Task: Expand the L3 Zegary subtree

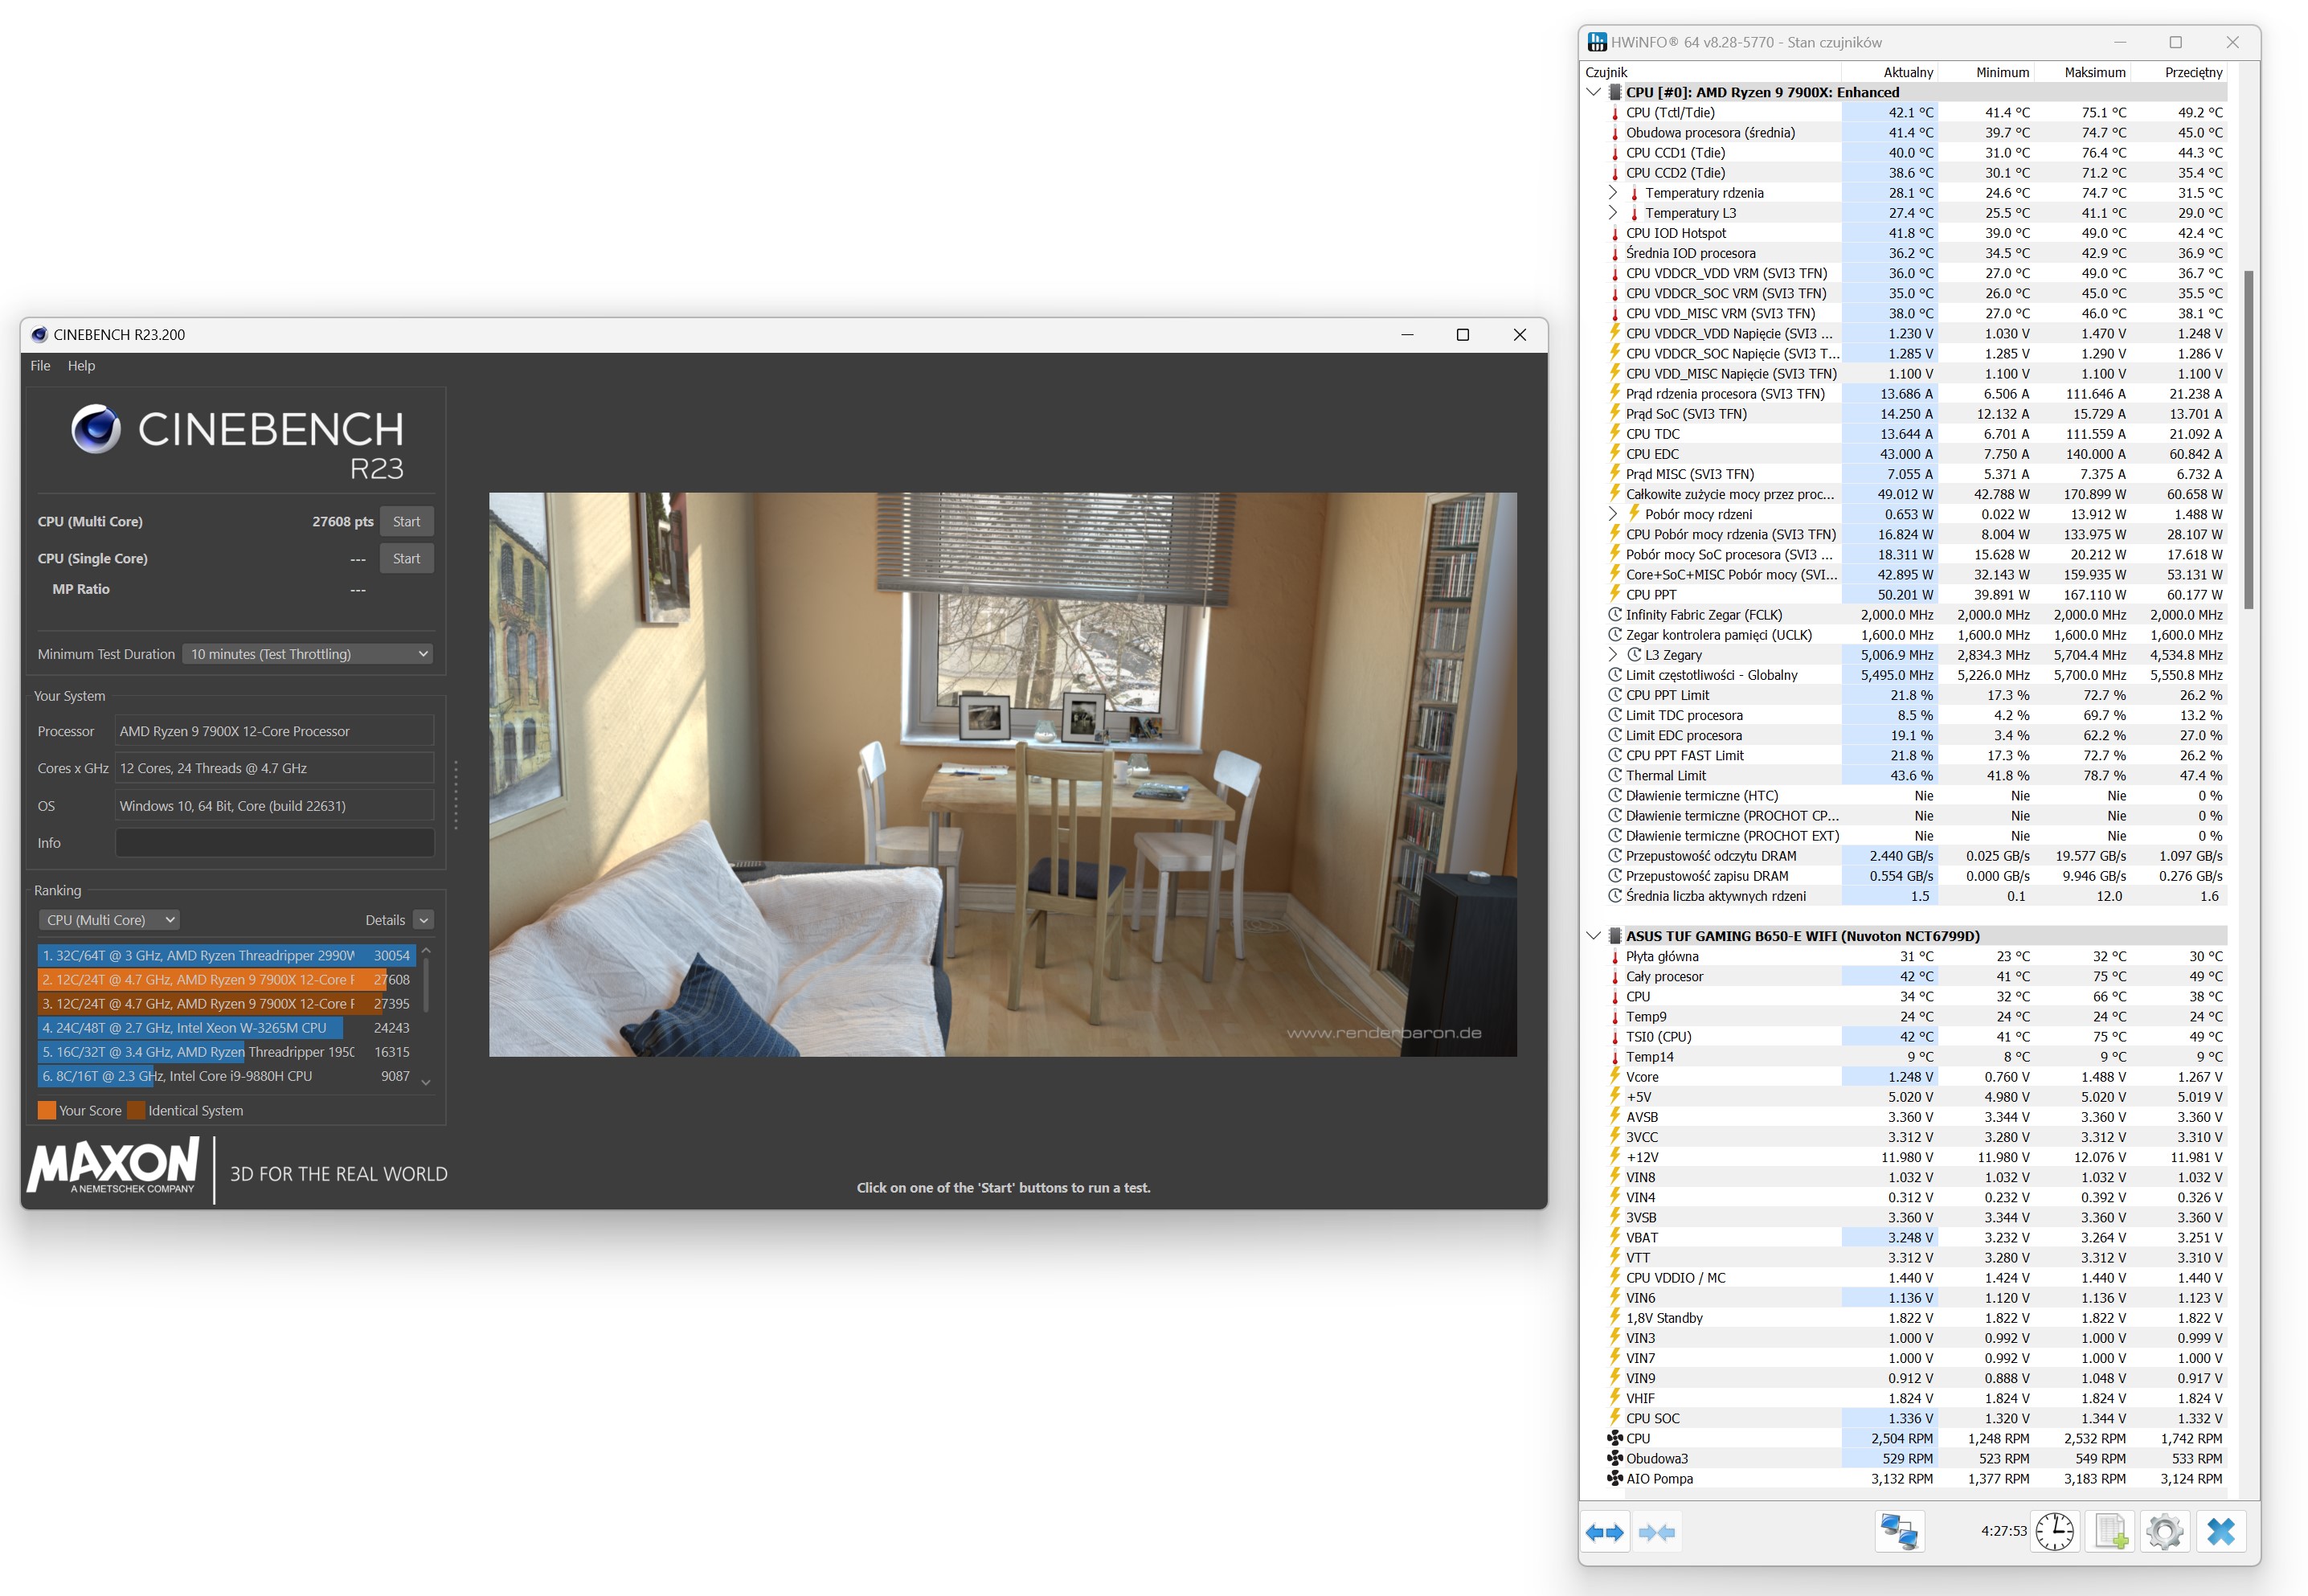Action: point(1612,654)
